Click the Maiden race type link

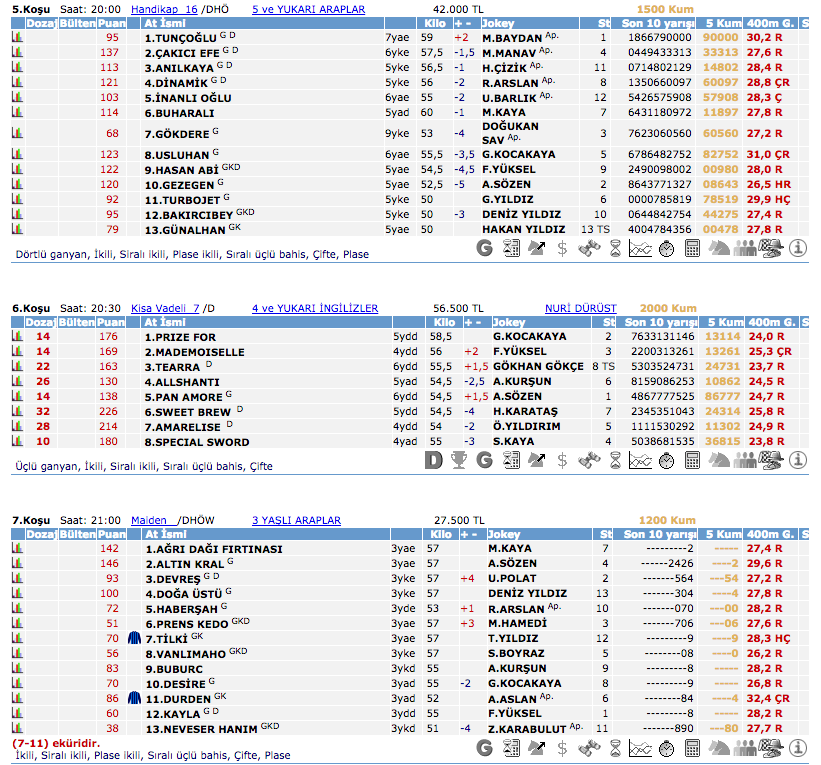(x=148, y=520)
